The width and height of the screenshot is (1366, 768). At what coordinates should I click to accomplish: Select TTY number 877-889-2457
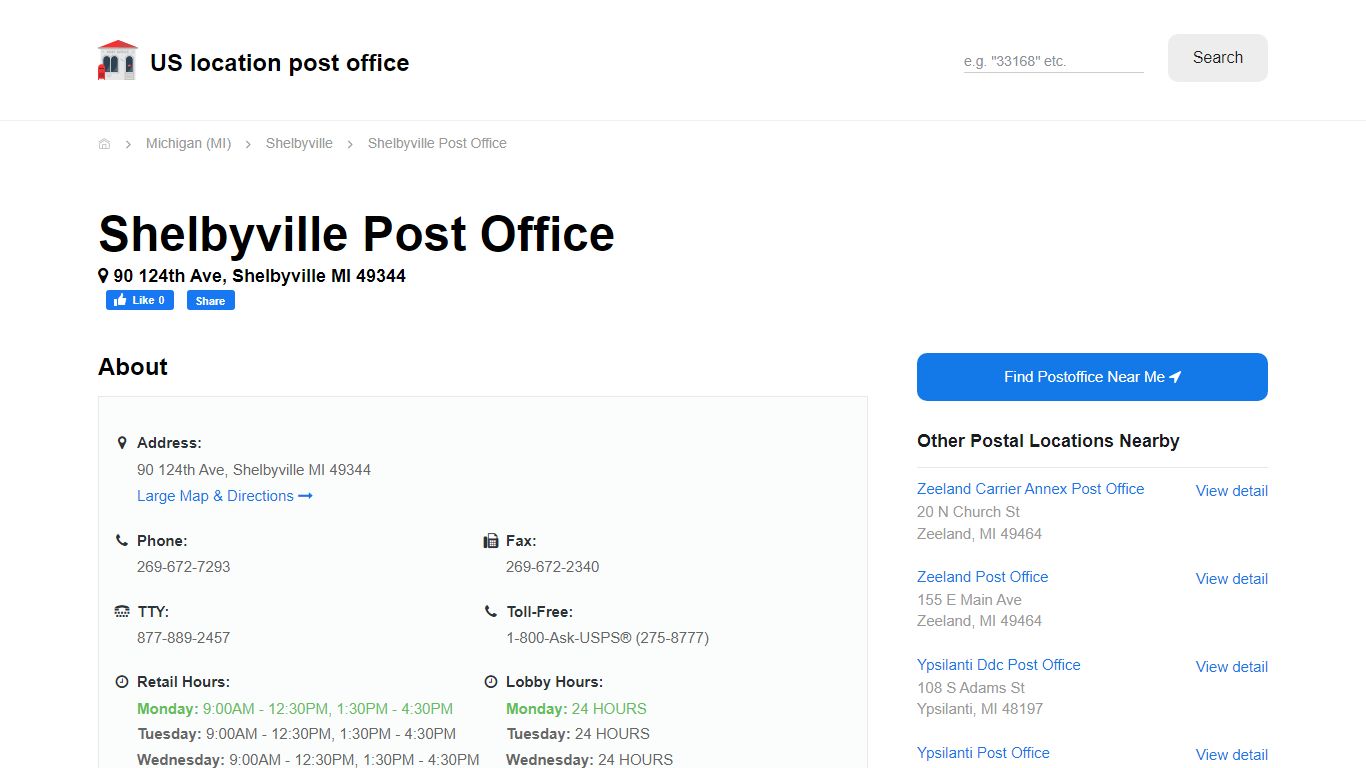coord(183,638)
